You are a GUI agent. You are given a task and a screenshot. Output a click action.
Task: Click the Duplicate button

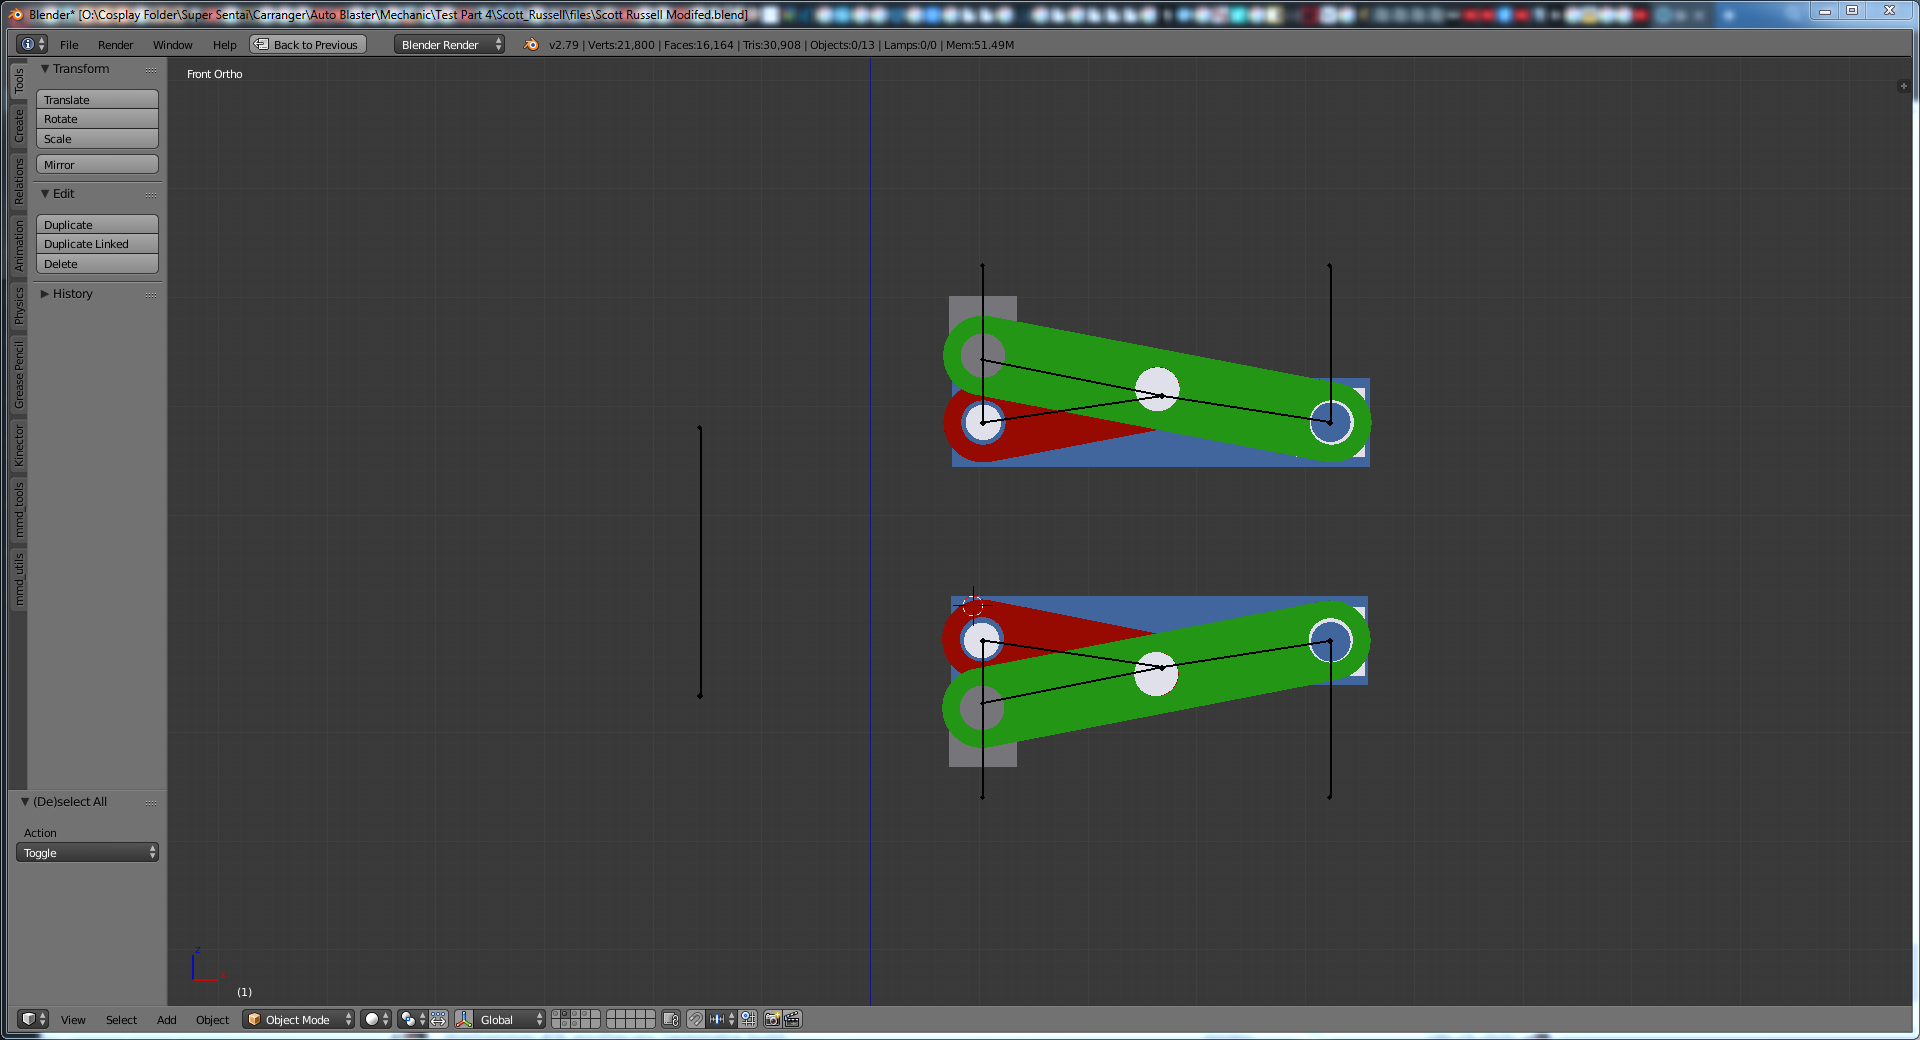97,224
